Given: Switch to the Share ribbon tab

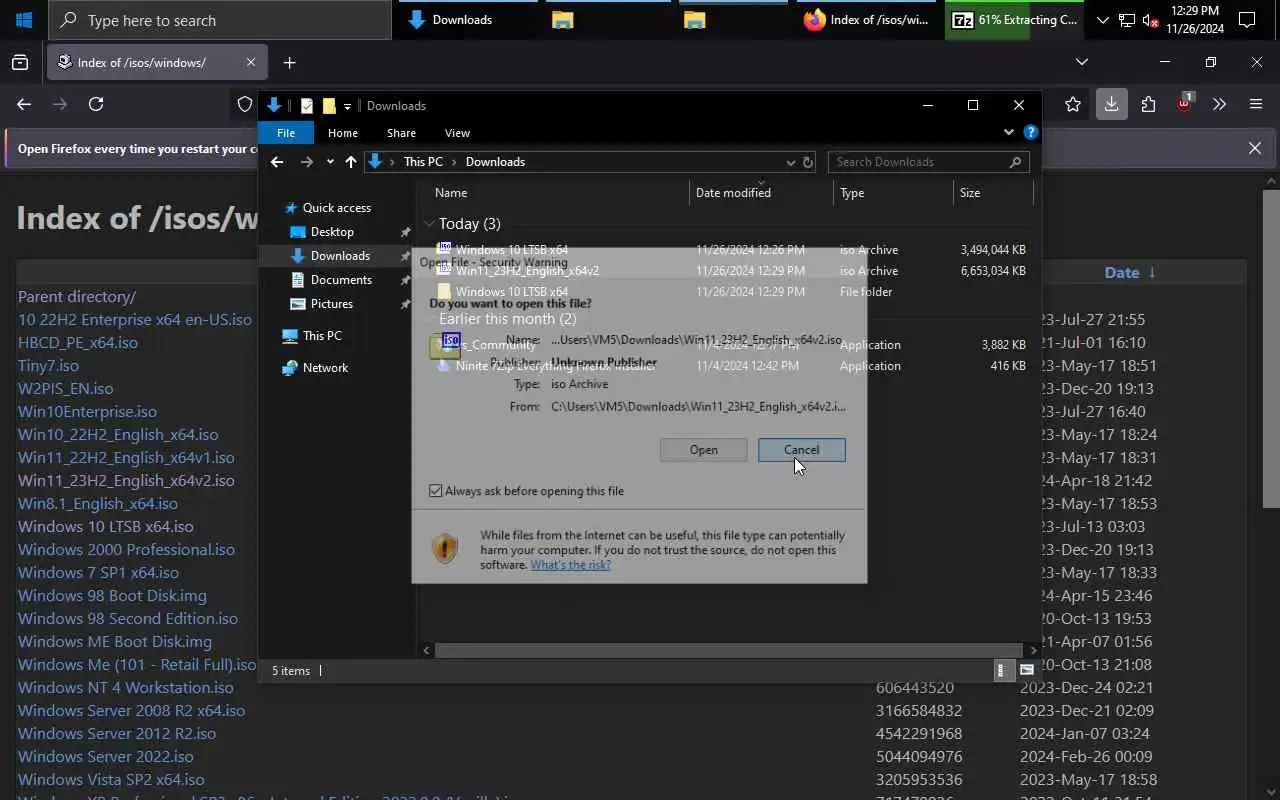Looking at the screenshot, I should click(401, 132).
